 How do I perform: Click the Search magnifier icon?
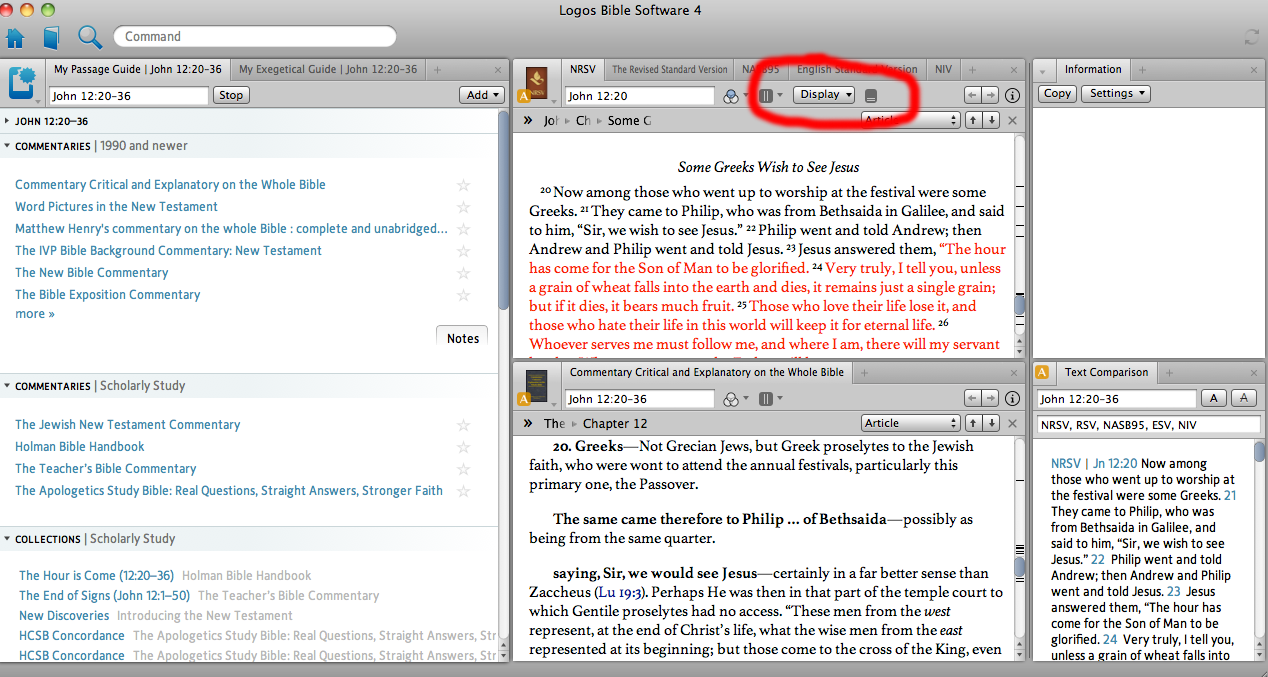[90, 37]
